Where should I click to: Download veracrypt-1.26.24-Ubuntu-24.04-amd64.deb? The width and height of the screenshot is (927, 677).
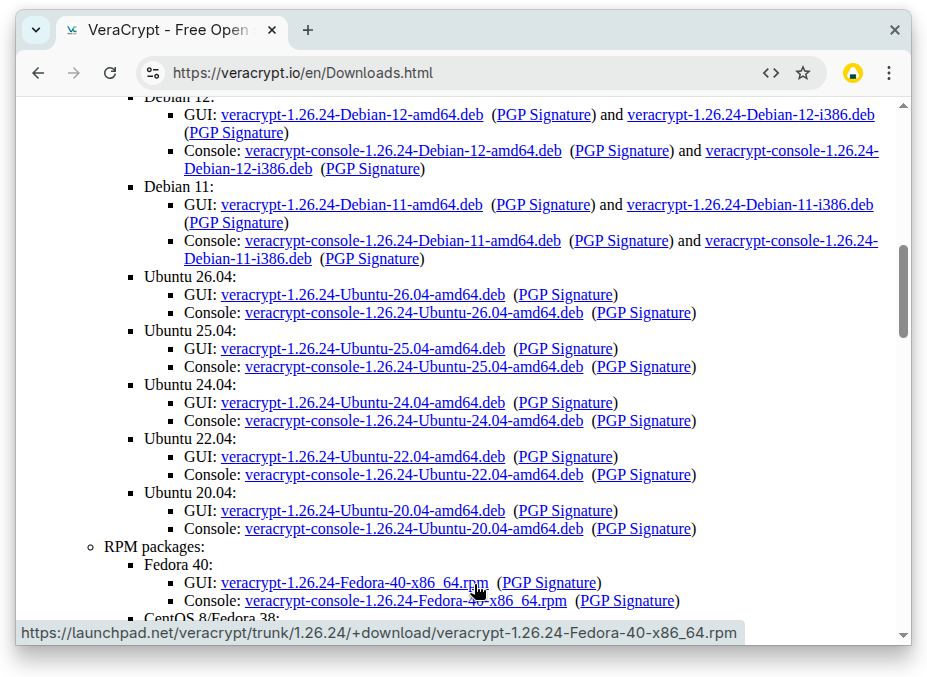(363, 403)
